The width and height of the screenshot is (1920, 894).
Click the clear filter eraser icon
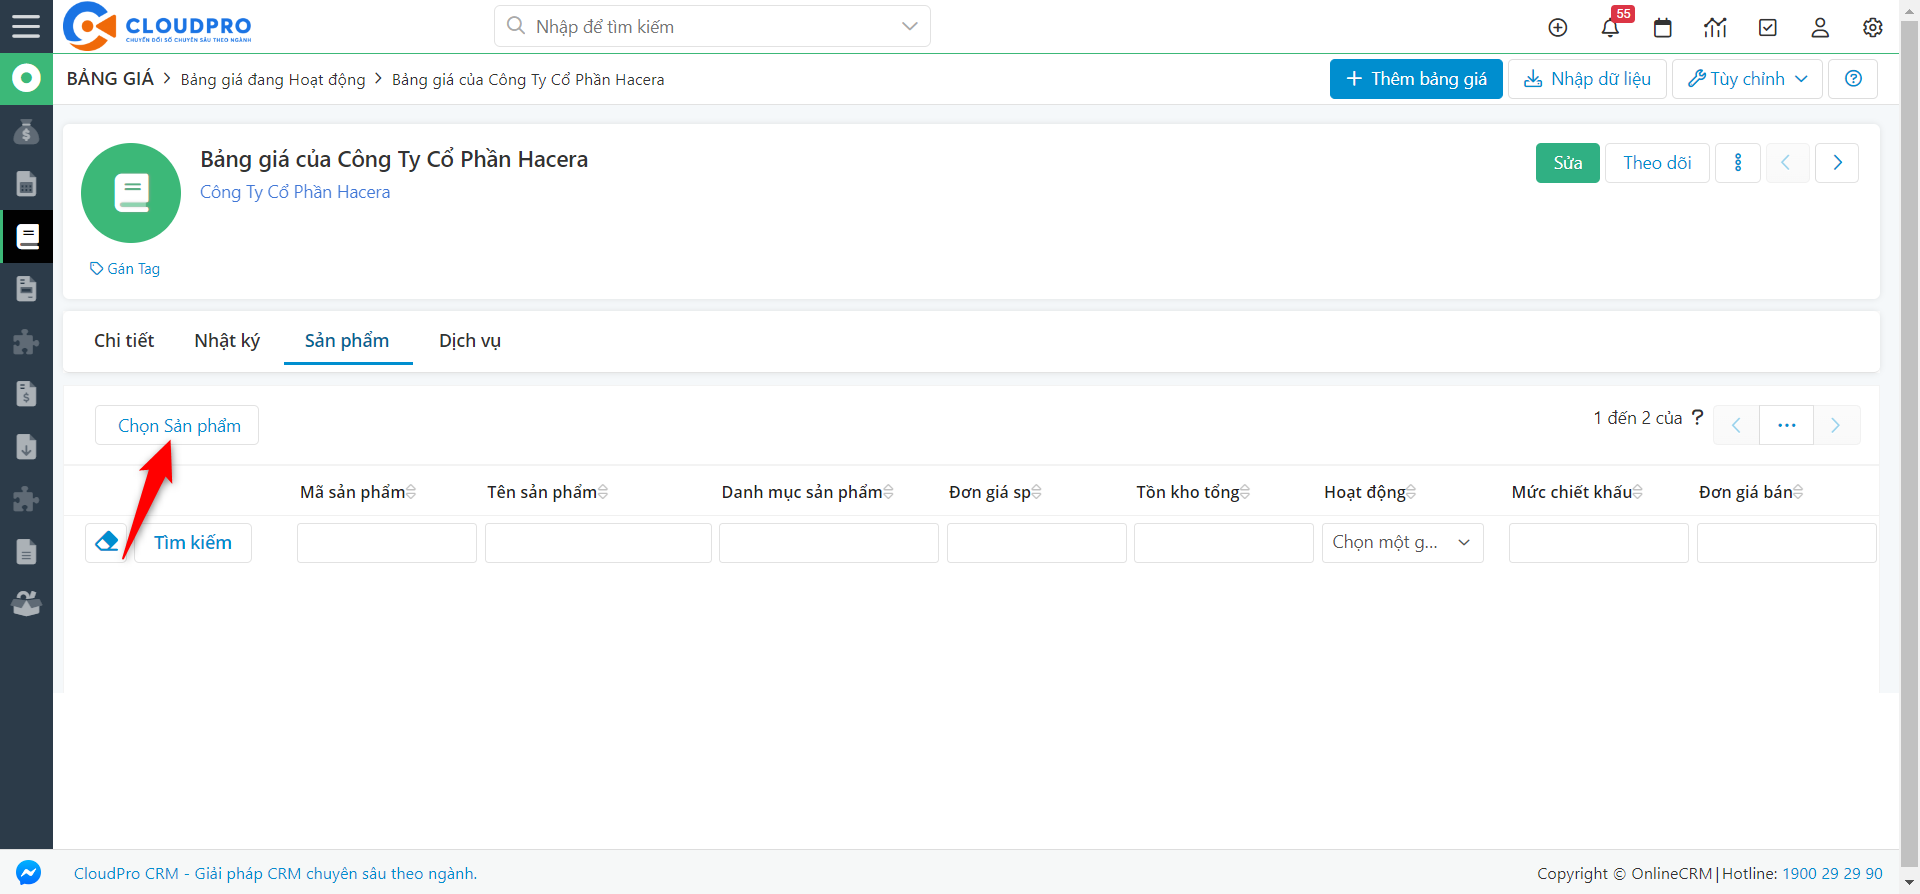coord(106,542)
